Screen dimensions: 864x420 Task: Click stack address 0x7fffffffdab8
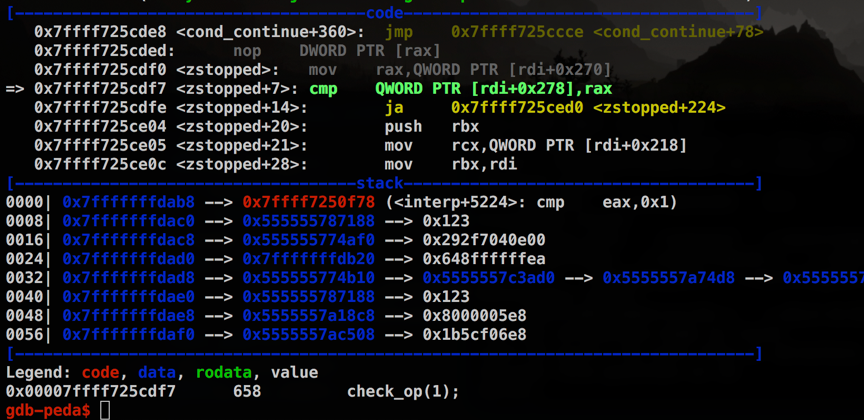[x=128, y=202]
